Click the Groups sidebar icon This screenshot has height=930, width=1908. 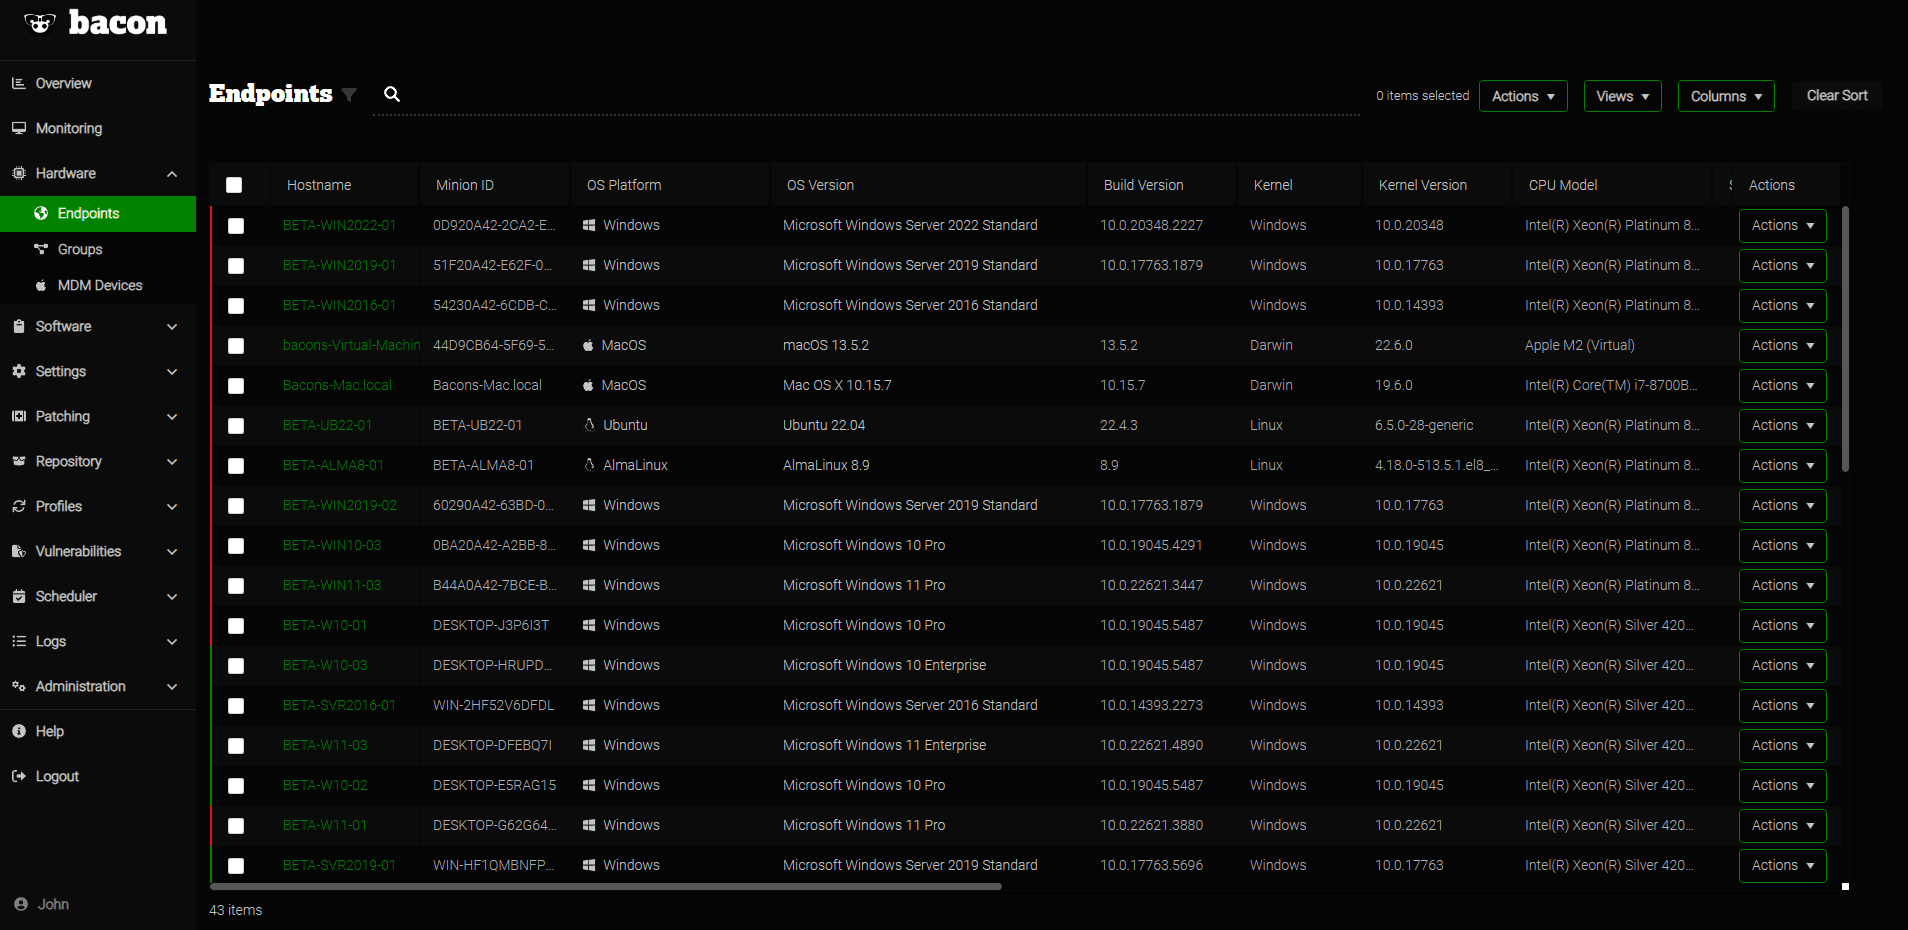tap(41, 249)
